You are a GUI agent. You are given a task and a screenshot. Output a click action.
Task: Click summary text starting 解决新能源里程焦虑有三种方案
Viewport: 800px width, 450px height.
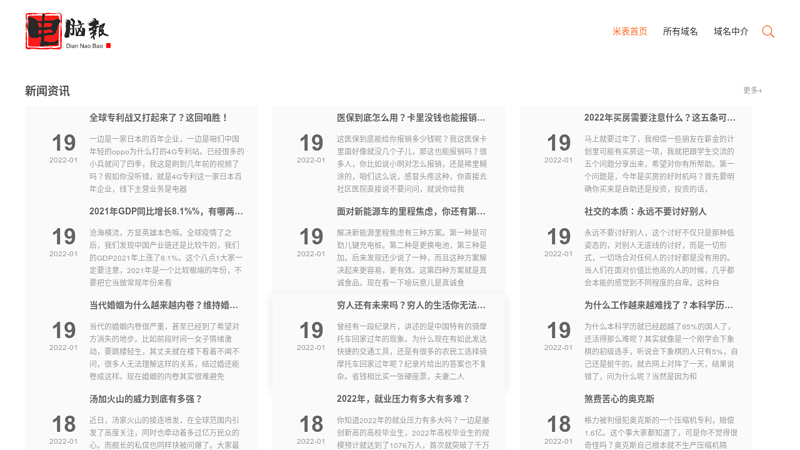(x=412, y=258)
